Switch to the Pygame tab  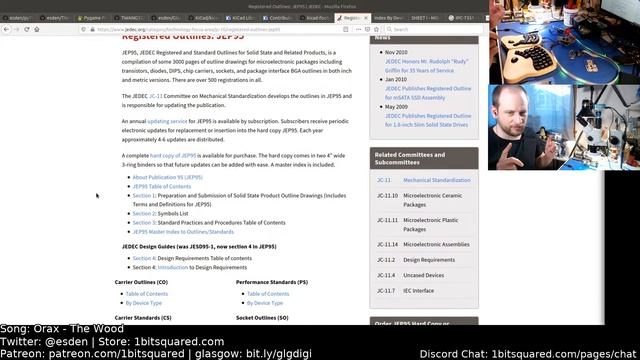point(92,18)
